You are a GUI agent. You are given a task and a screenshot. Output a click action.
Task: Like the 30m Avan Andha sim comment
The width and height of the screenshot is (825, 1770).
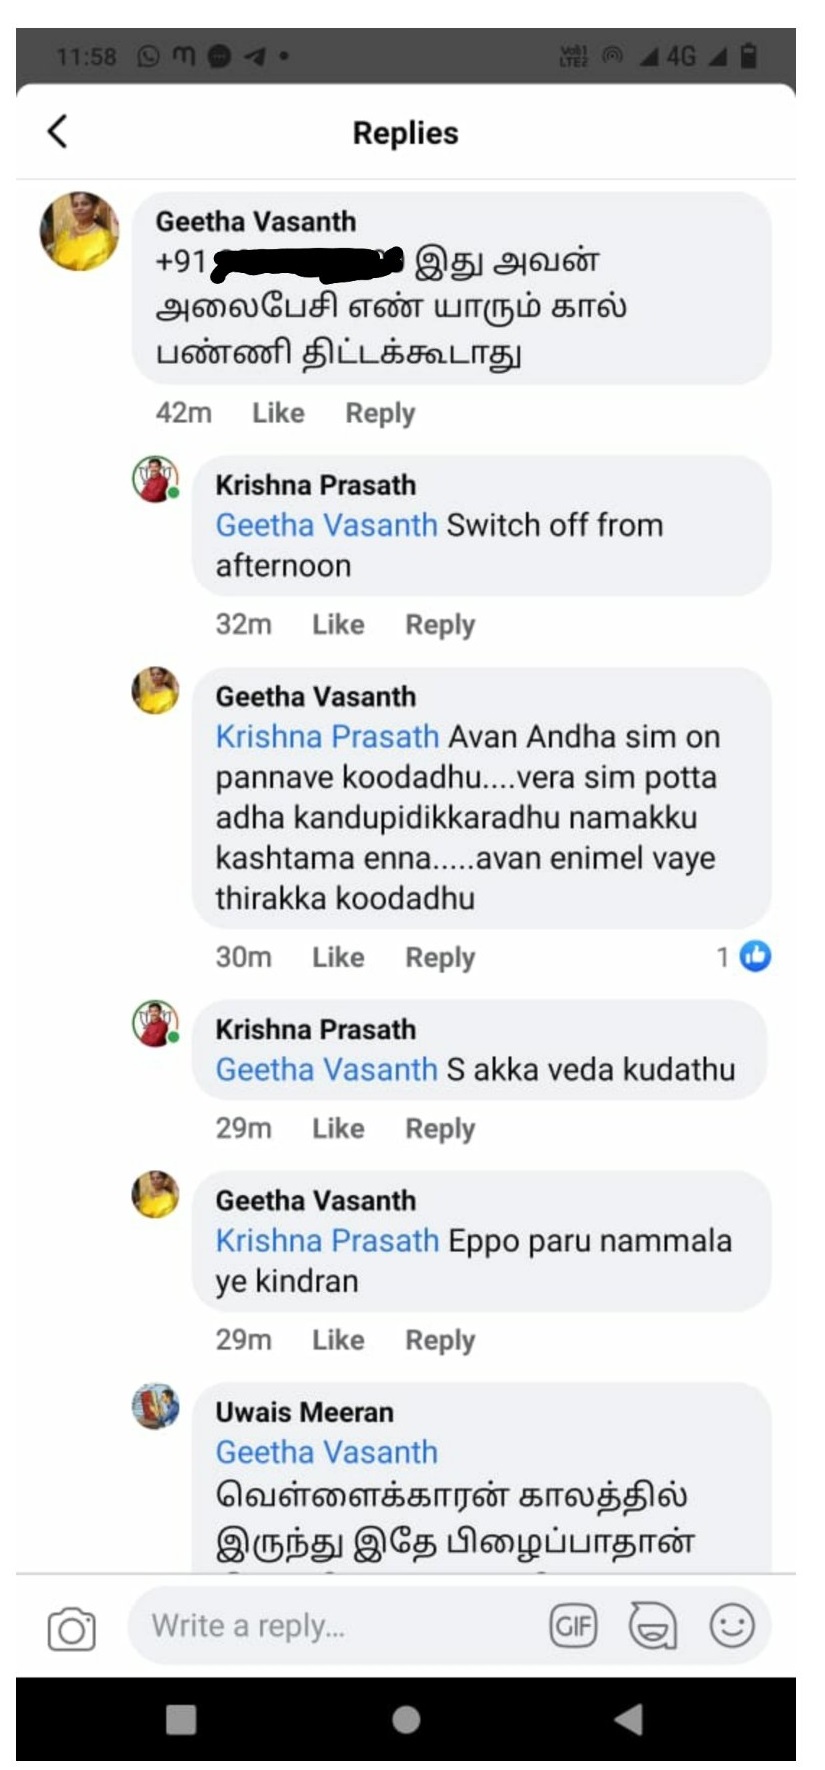338,958
